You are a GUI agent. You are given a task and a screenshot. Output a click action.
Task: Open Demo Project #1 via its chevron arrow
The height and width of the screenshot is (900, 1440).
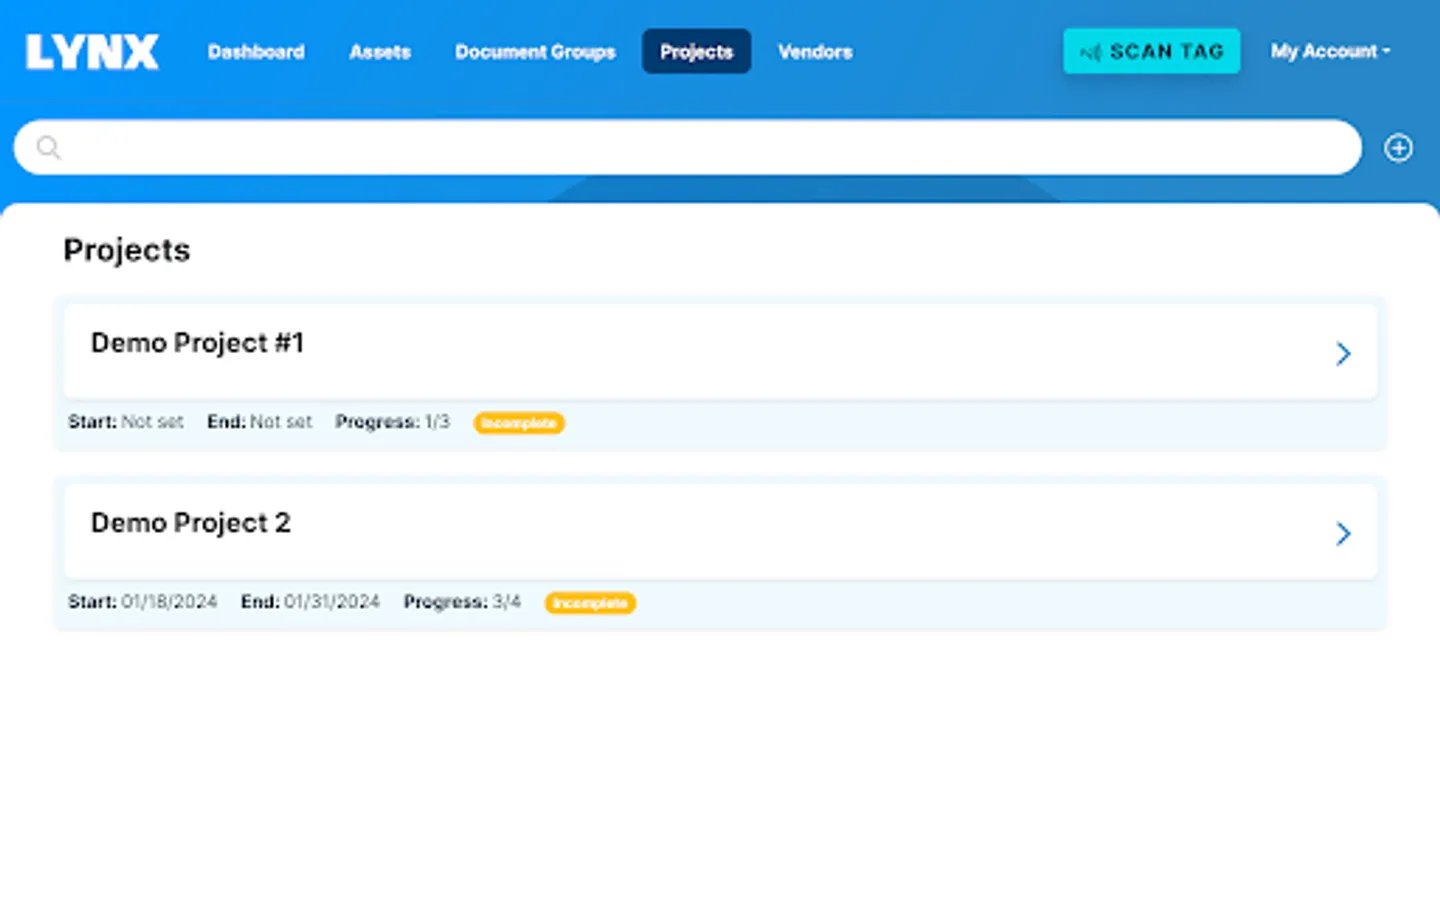pyautogui.click(x=1343, y=352)
